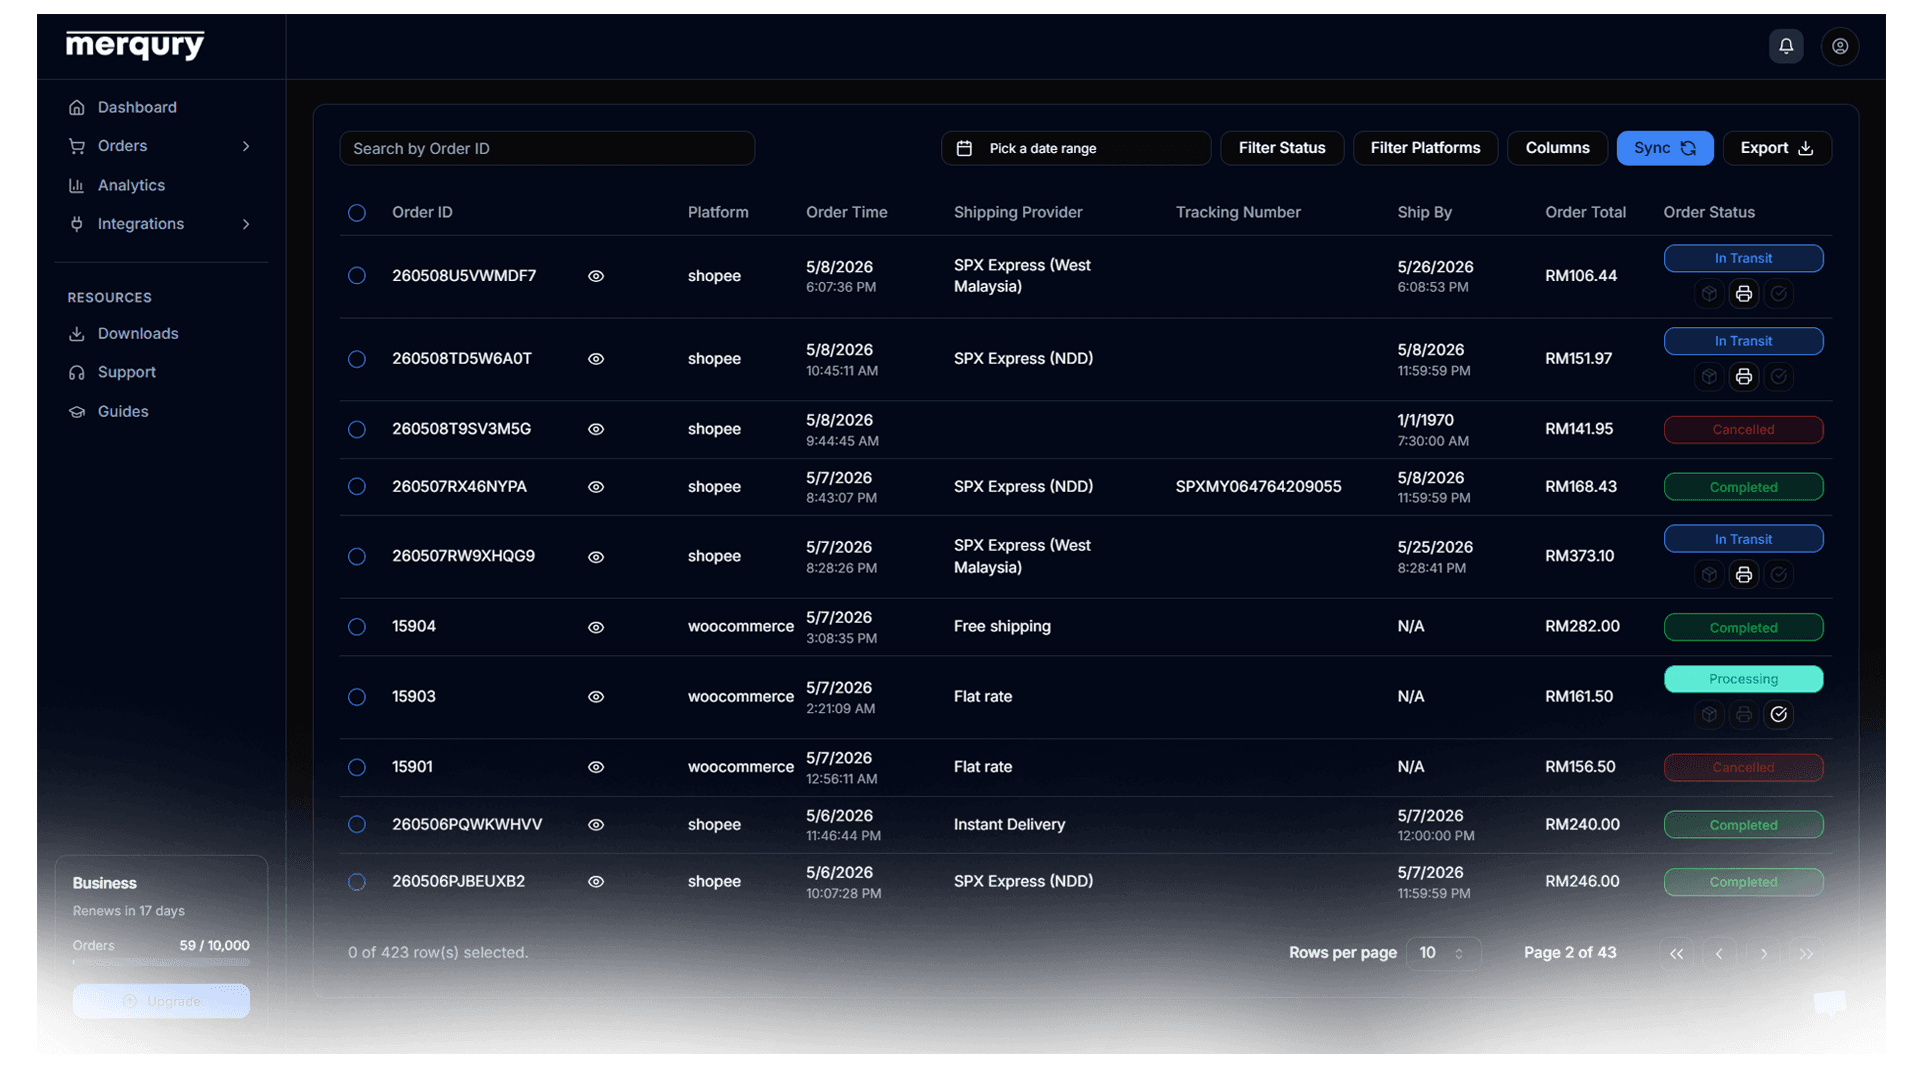Select all orders with header checkbox
1920x1080 pixels.
pyautogui.click(x=357, y=213)
